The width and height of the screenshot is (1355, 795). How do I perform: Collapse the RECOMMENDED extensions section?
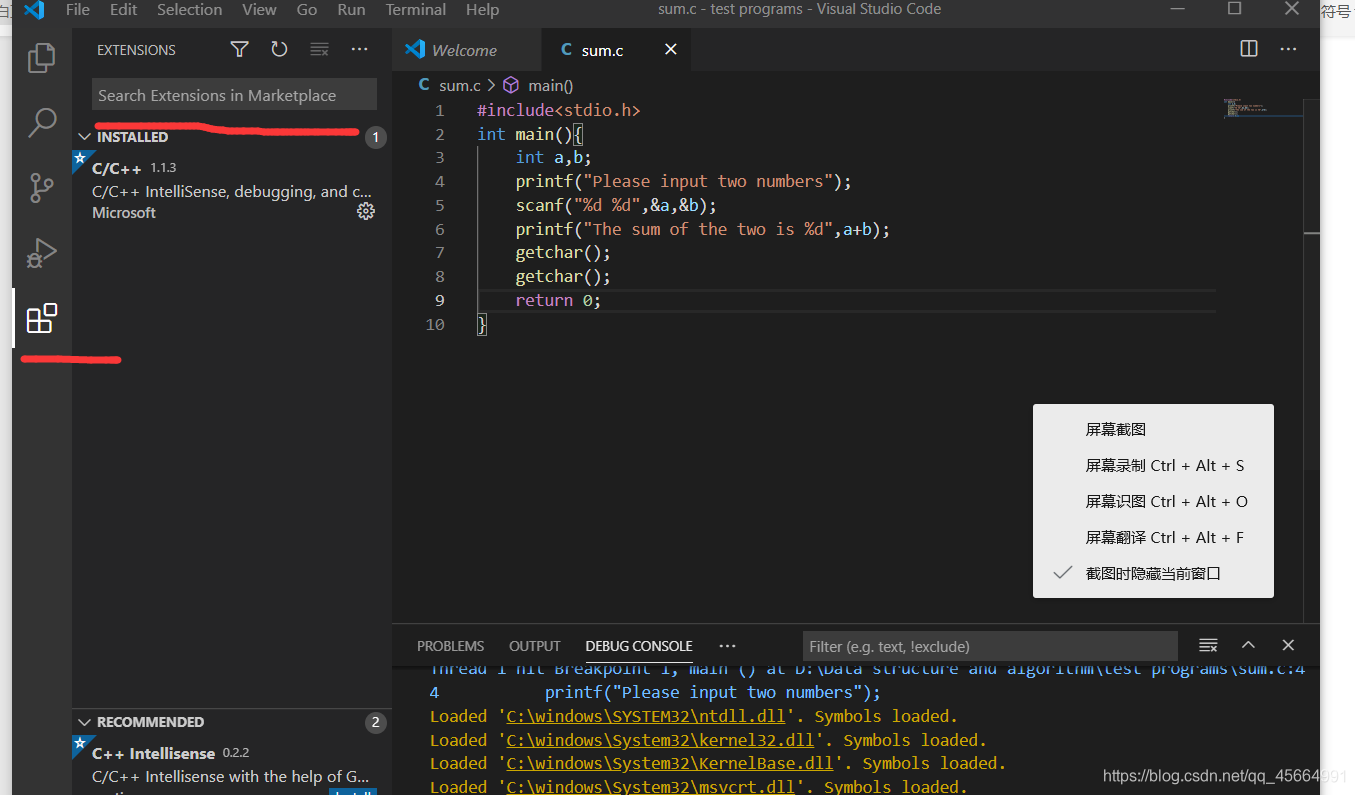click(x=84, y=722)
